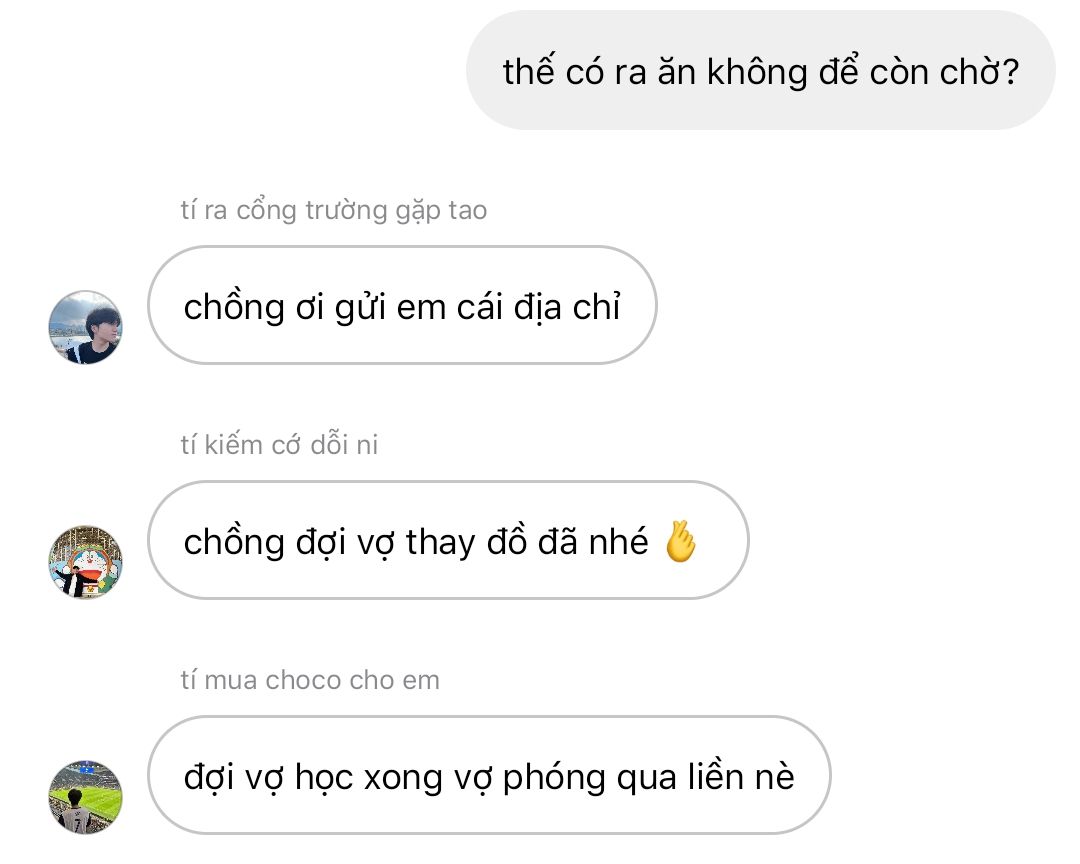Click the word 'không' in the outgoing message

pyautogui.click(x=757, y=72)
